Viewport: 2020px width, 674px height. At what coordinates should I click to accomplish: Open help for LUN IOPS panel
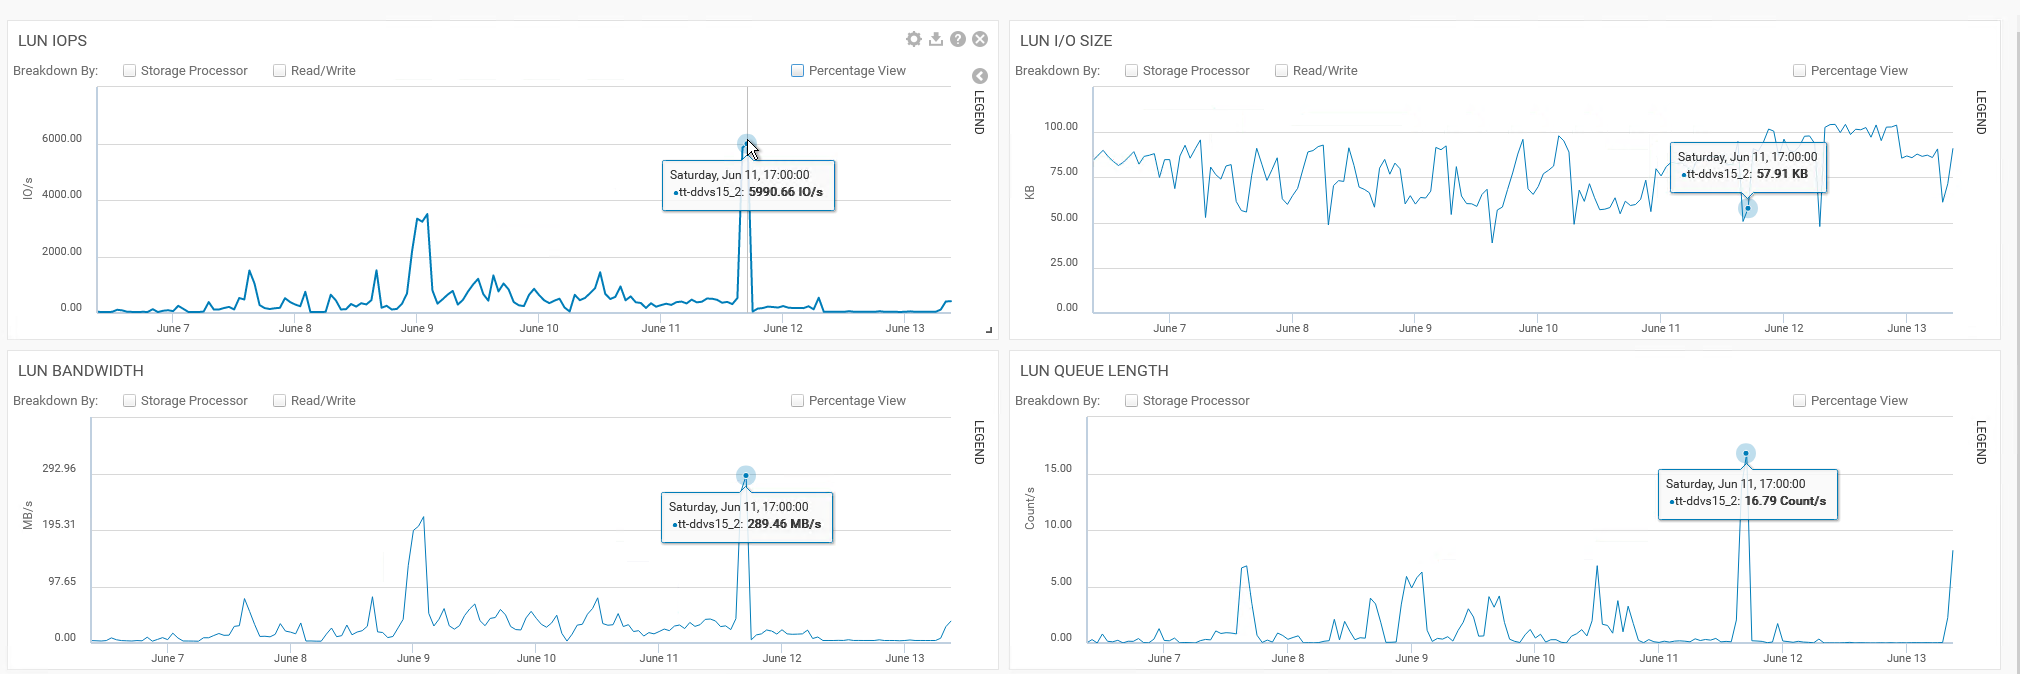coord(958,39)
